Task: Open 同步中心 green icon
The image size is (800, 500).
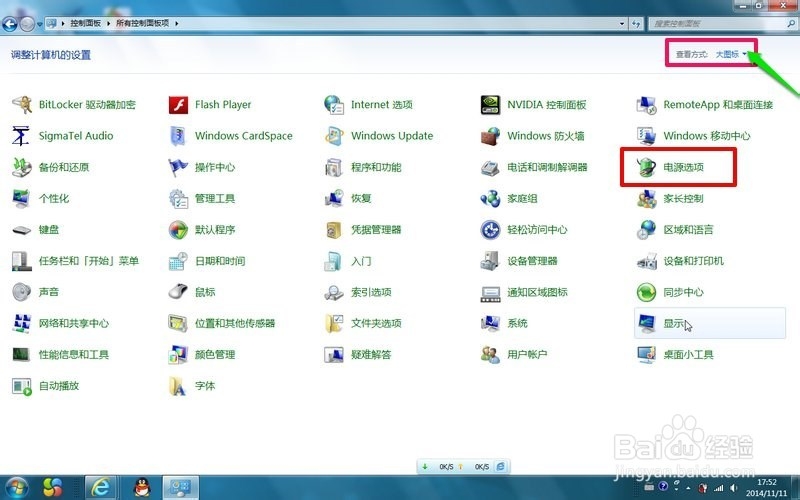Action: [646, 292]
